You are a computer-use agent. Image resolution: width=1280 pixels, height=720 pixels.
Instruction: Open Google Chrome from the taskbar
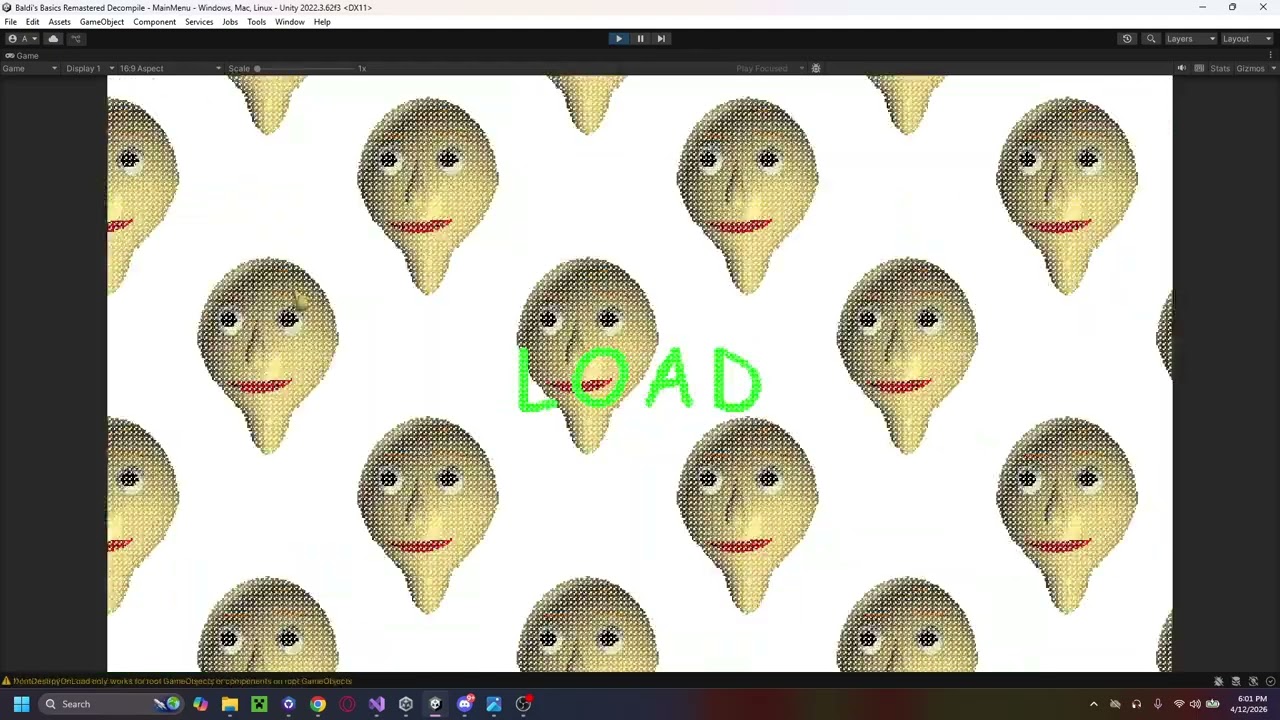pyautogui.click(x=318, y=704)
